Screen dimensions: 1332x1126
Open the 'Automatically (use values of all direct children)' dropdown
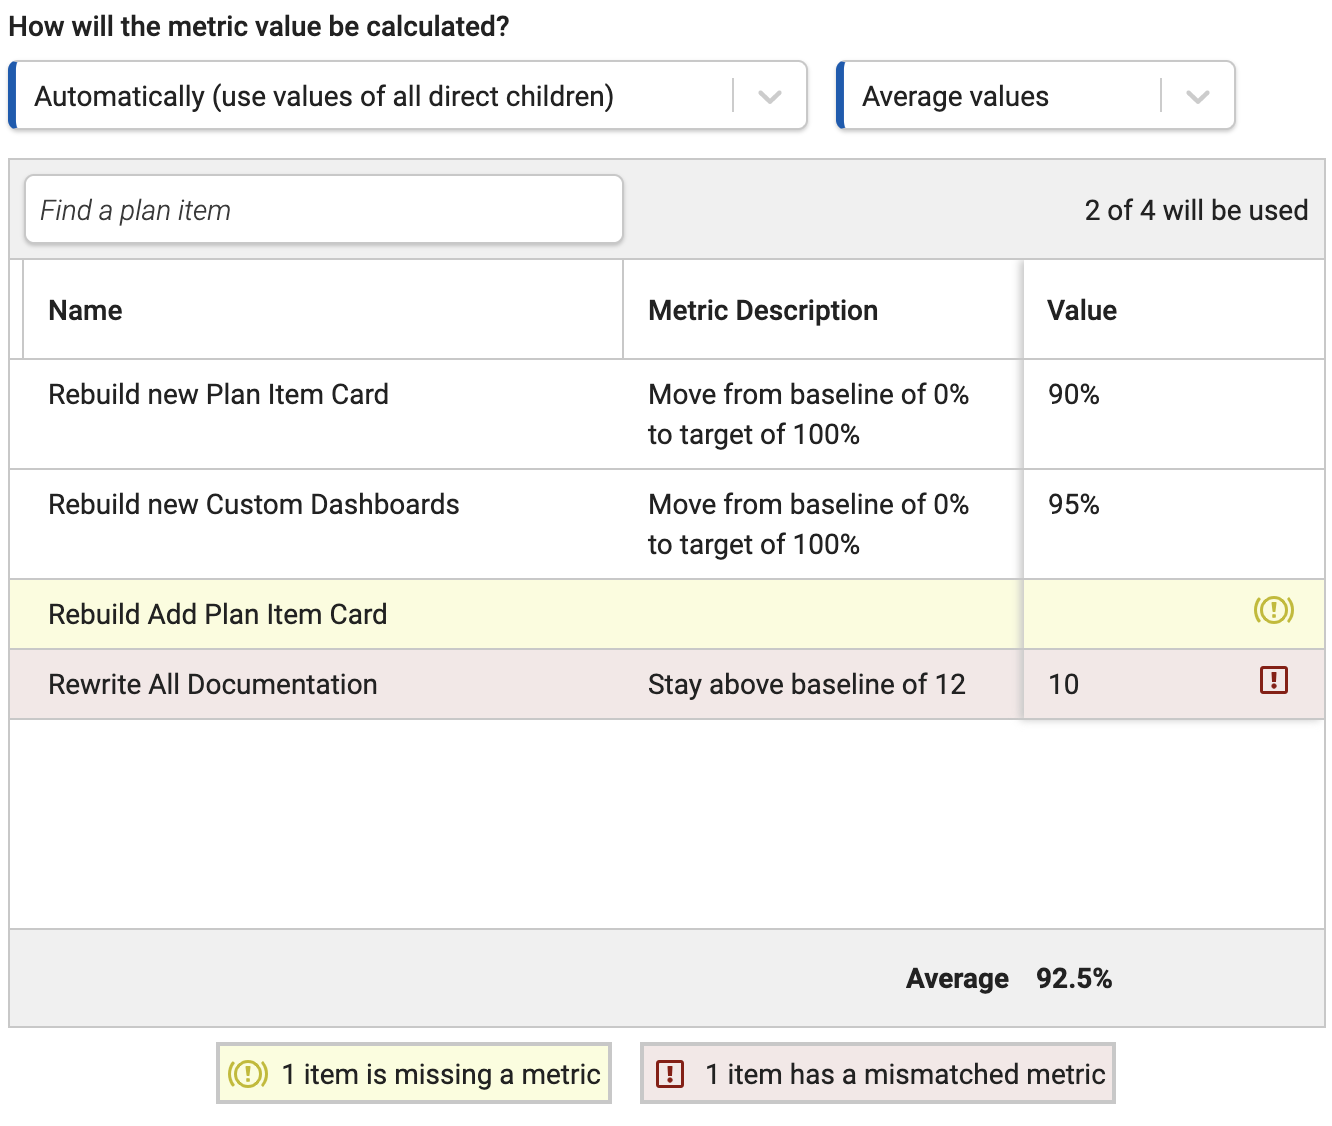(408, 96)
